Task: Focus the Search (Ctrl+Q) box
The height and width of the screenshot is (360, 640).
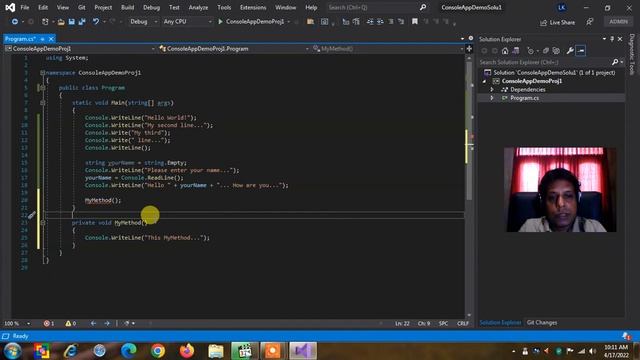Action: pyautogui.click(x=378, y=7)
